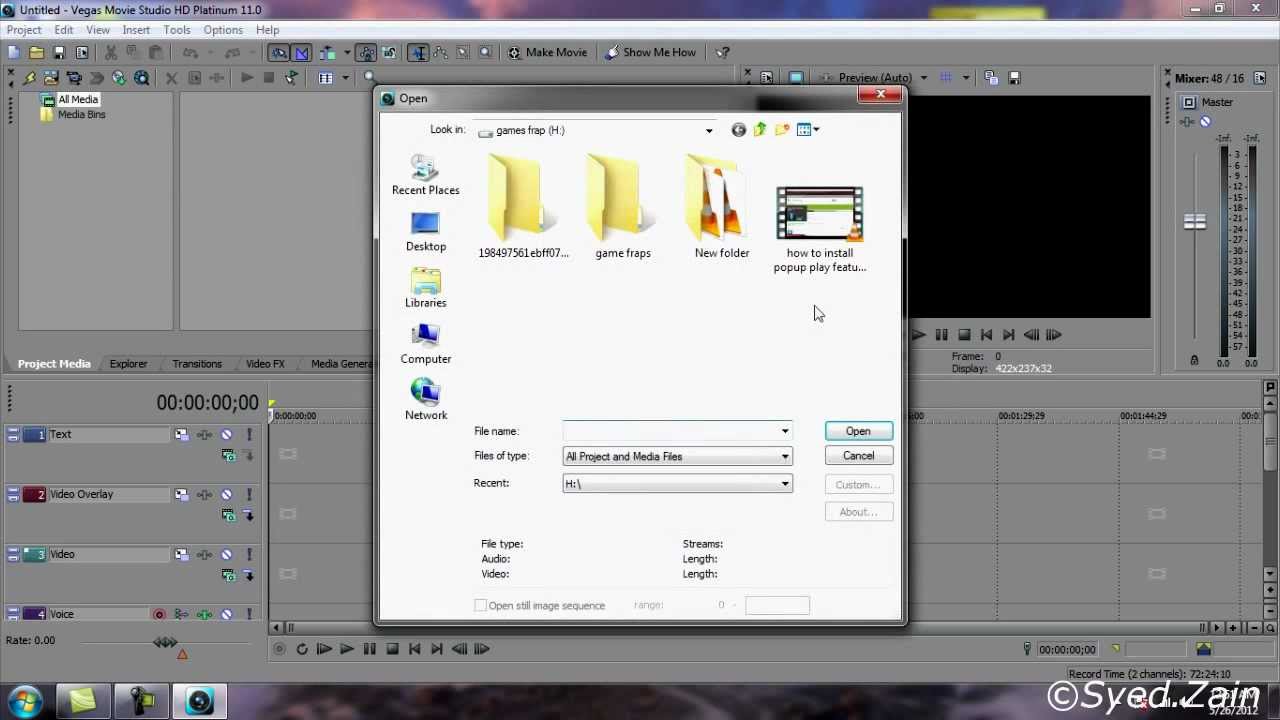The image size is (1280, 720).
Task: Mute the Voice audio track
Action: (x=227, y=615)
